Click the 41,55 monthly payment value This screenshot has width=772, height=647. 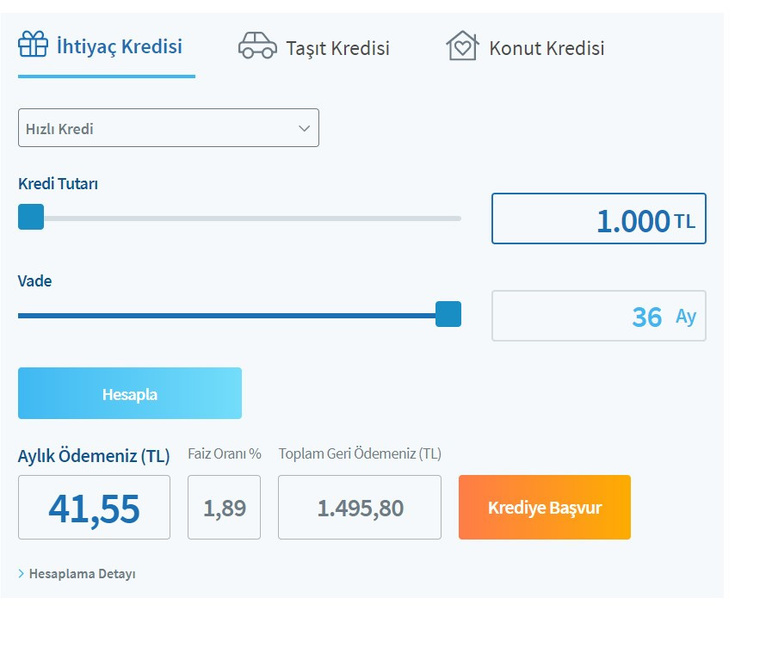[x=94, y=508]
